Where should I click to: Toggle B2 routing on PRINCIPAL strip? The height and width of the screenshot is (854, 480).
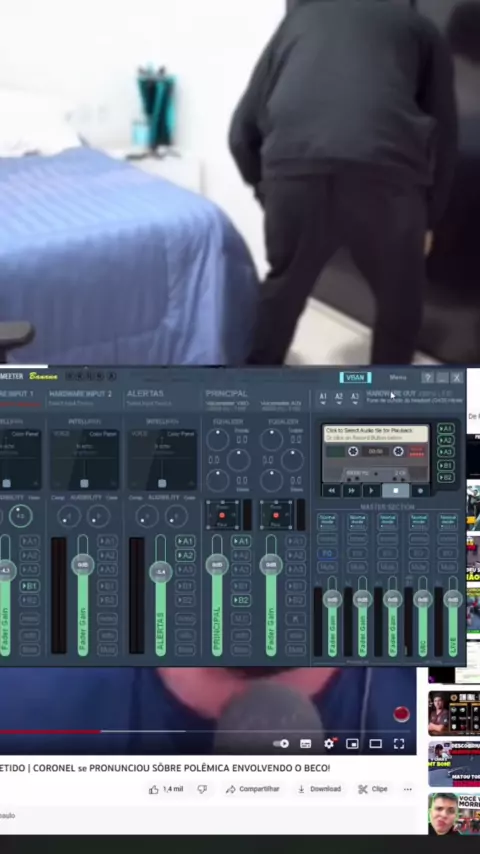241,600
